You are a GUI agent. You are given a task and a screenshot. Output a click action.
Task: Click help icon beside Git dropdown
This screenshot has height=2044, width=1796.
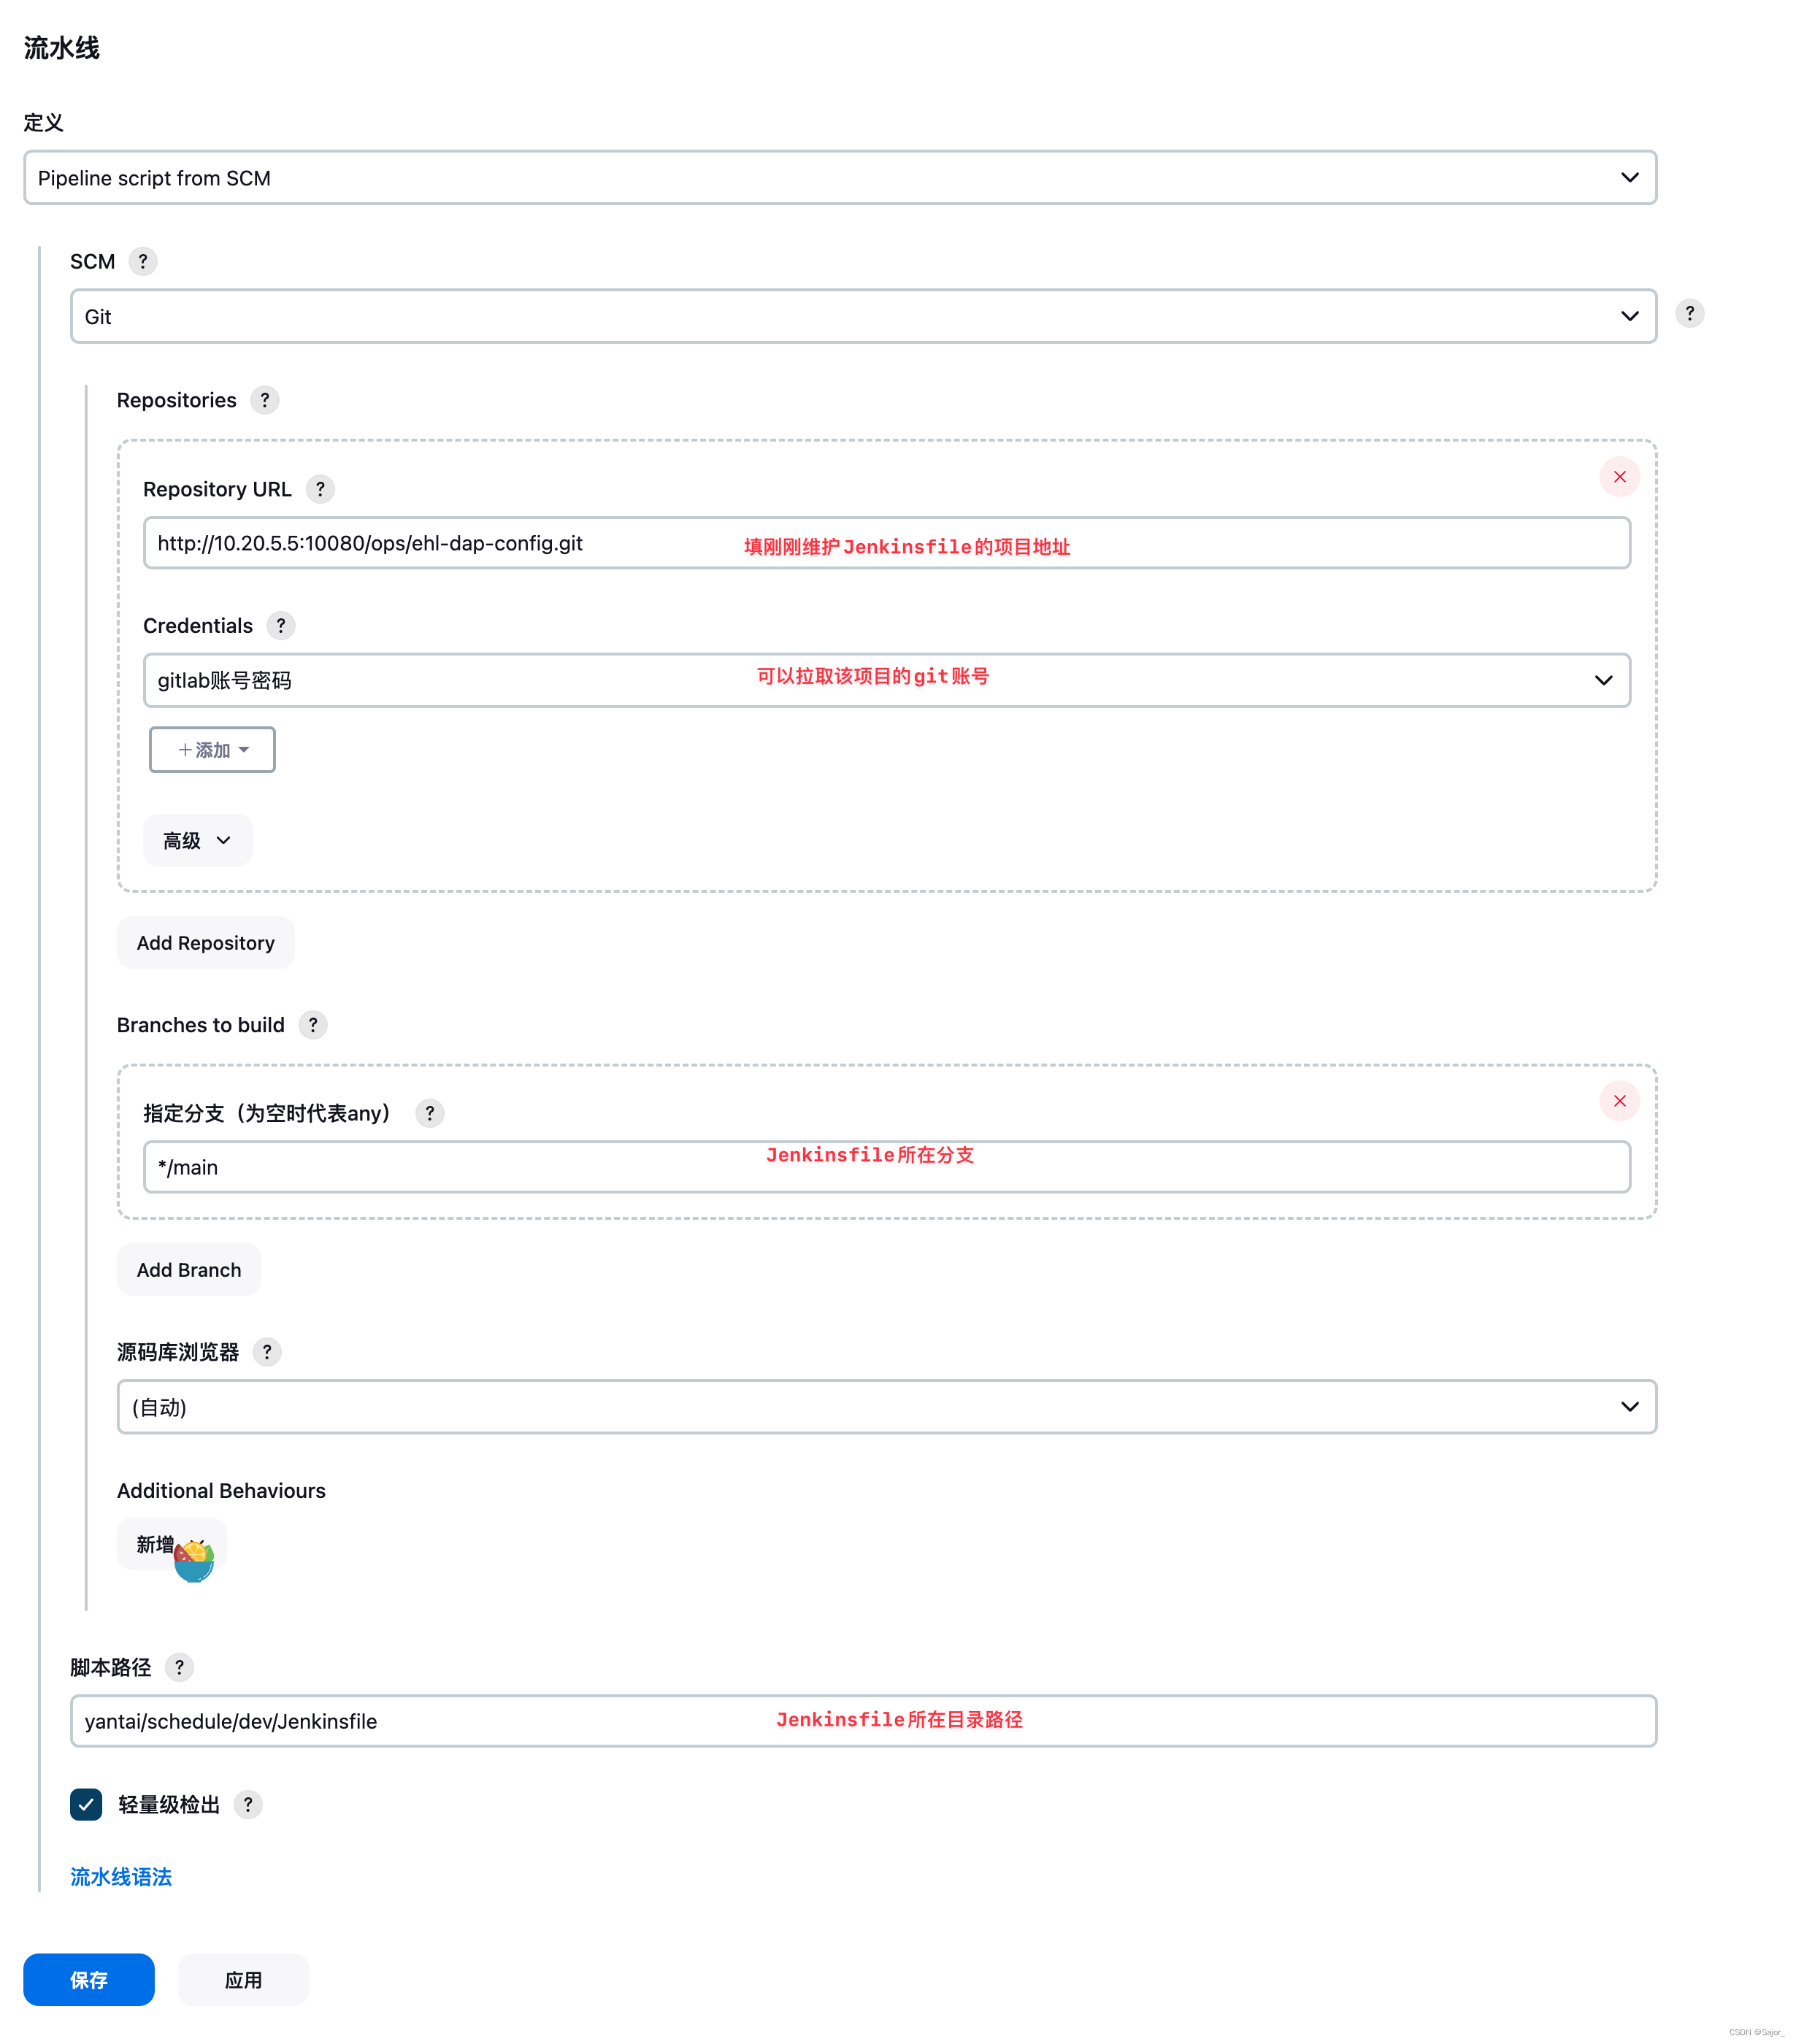(1689, 313)
